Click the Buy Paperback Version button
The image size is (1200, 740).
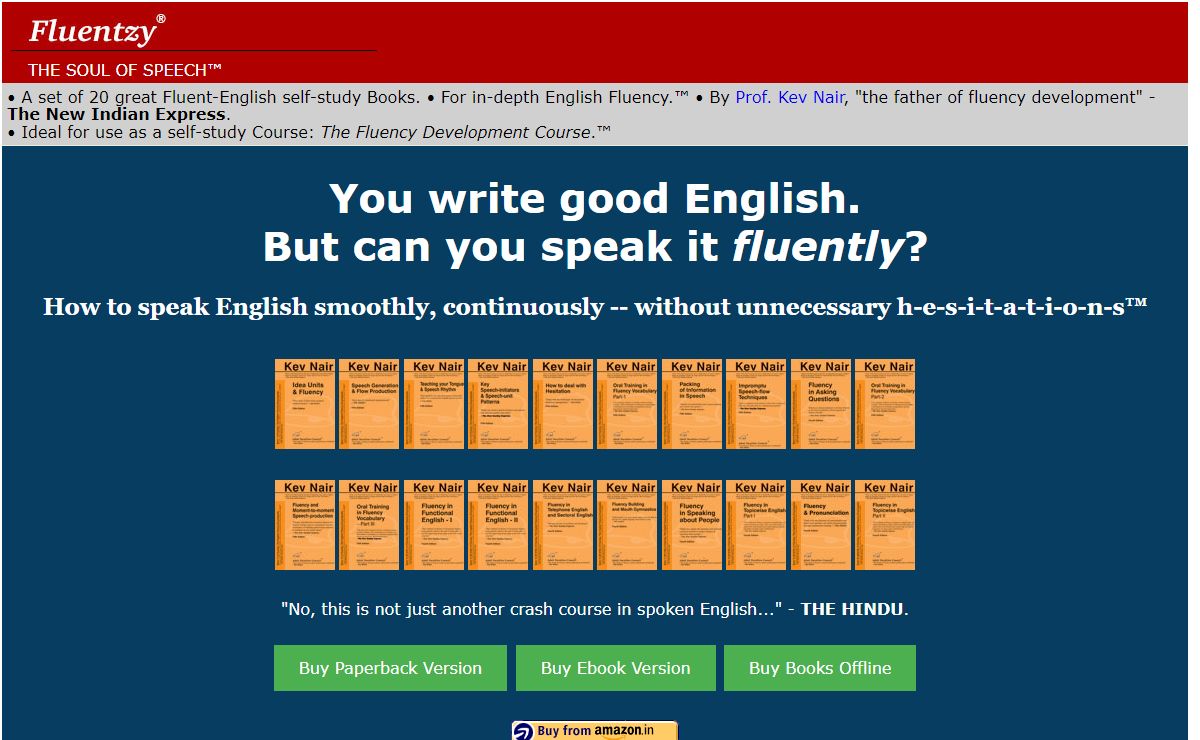point(390,668)
